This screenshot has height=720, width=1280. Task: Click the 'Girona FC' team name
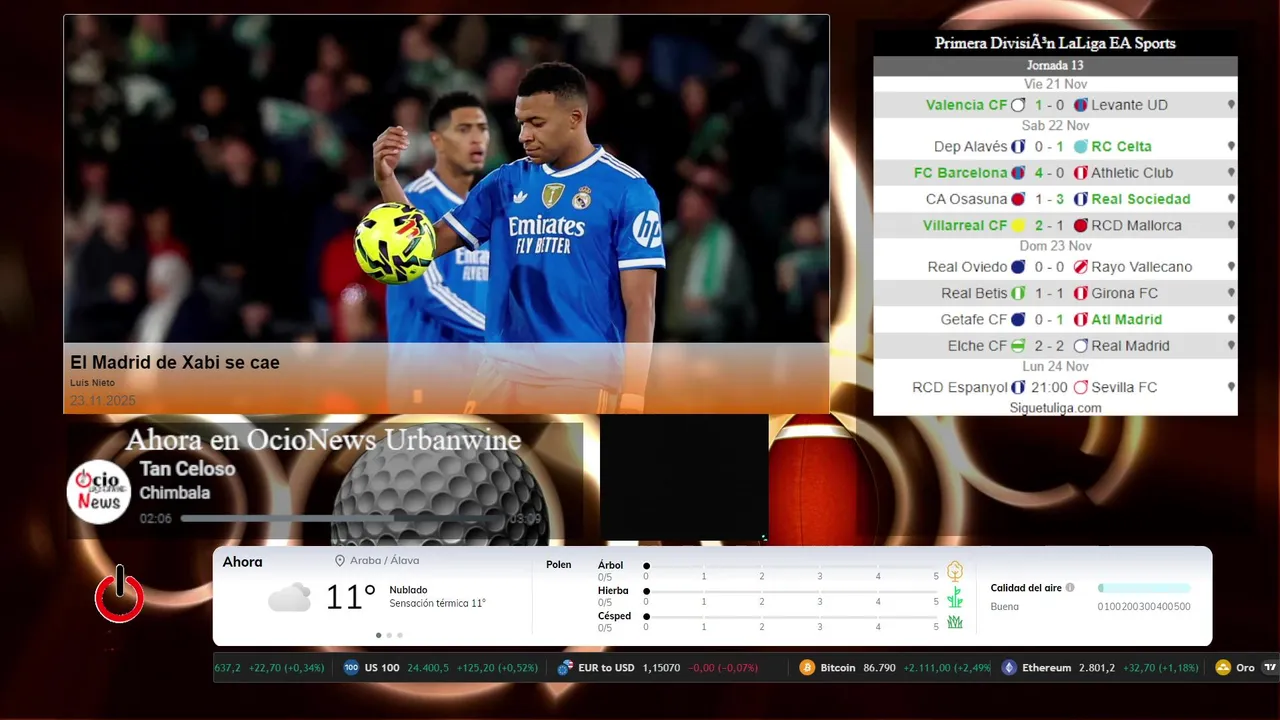1125,293
